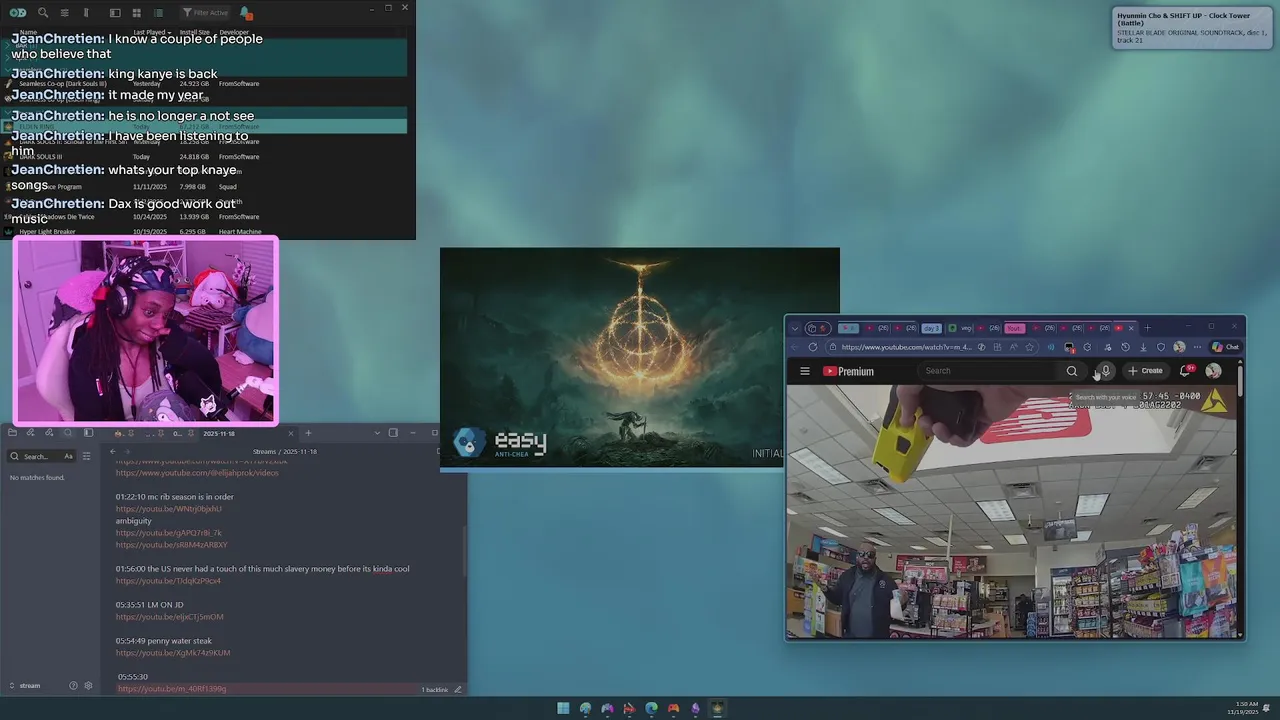Toggle the Filter Active button in Playnite
The image size is (1280, 720).
pyautogui.click(x=206, y=13)
